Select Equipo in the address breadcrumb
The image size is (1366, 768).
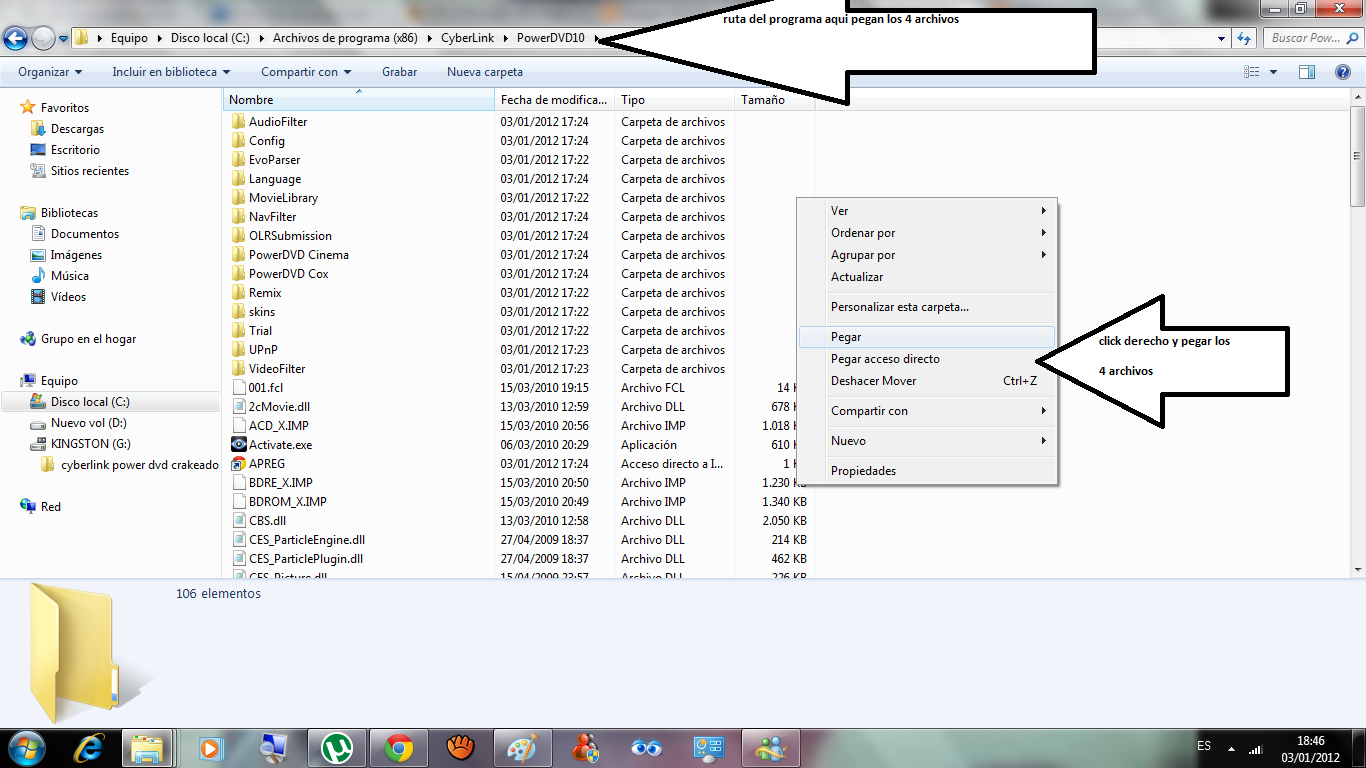pos(129,38)
